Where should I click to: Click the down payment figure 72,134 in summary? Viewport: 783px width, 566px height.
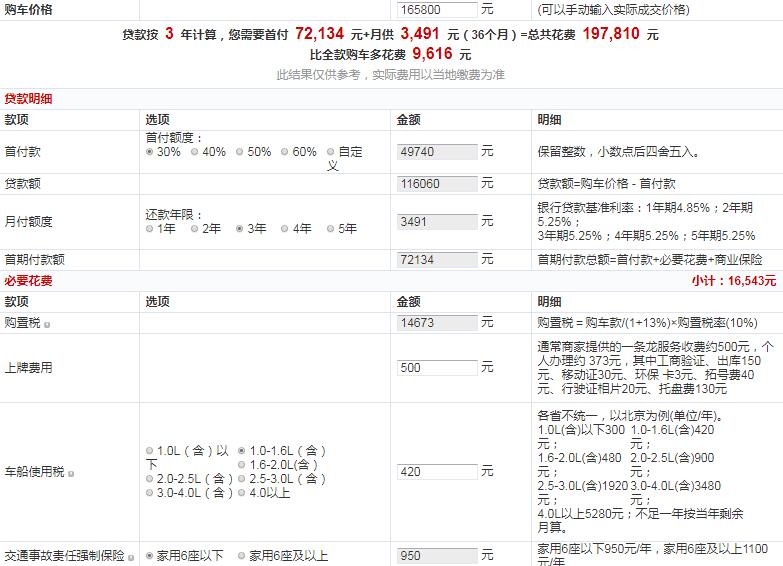320,33
